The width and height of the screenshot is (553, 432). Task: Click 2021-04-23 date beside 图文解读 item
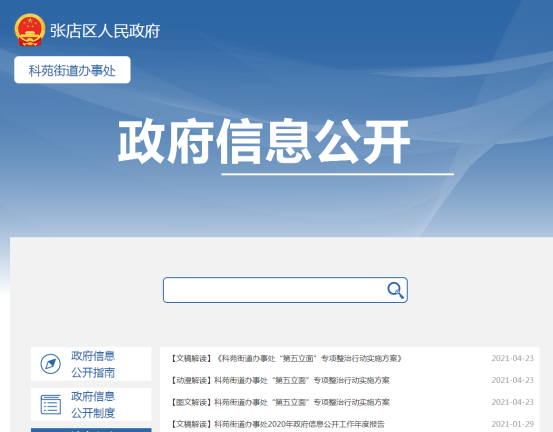(x=512, y=402)
